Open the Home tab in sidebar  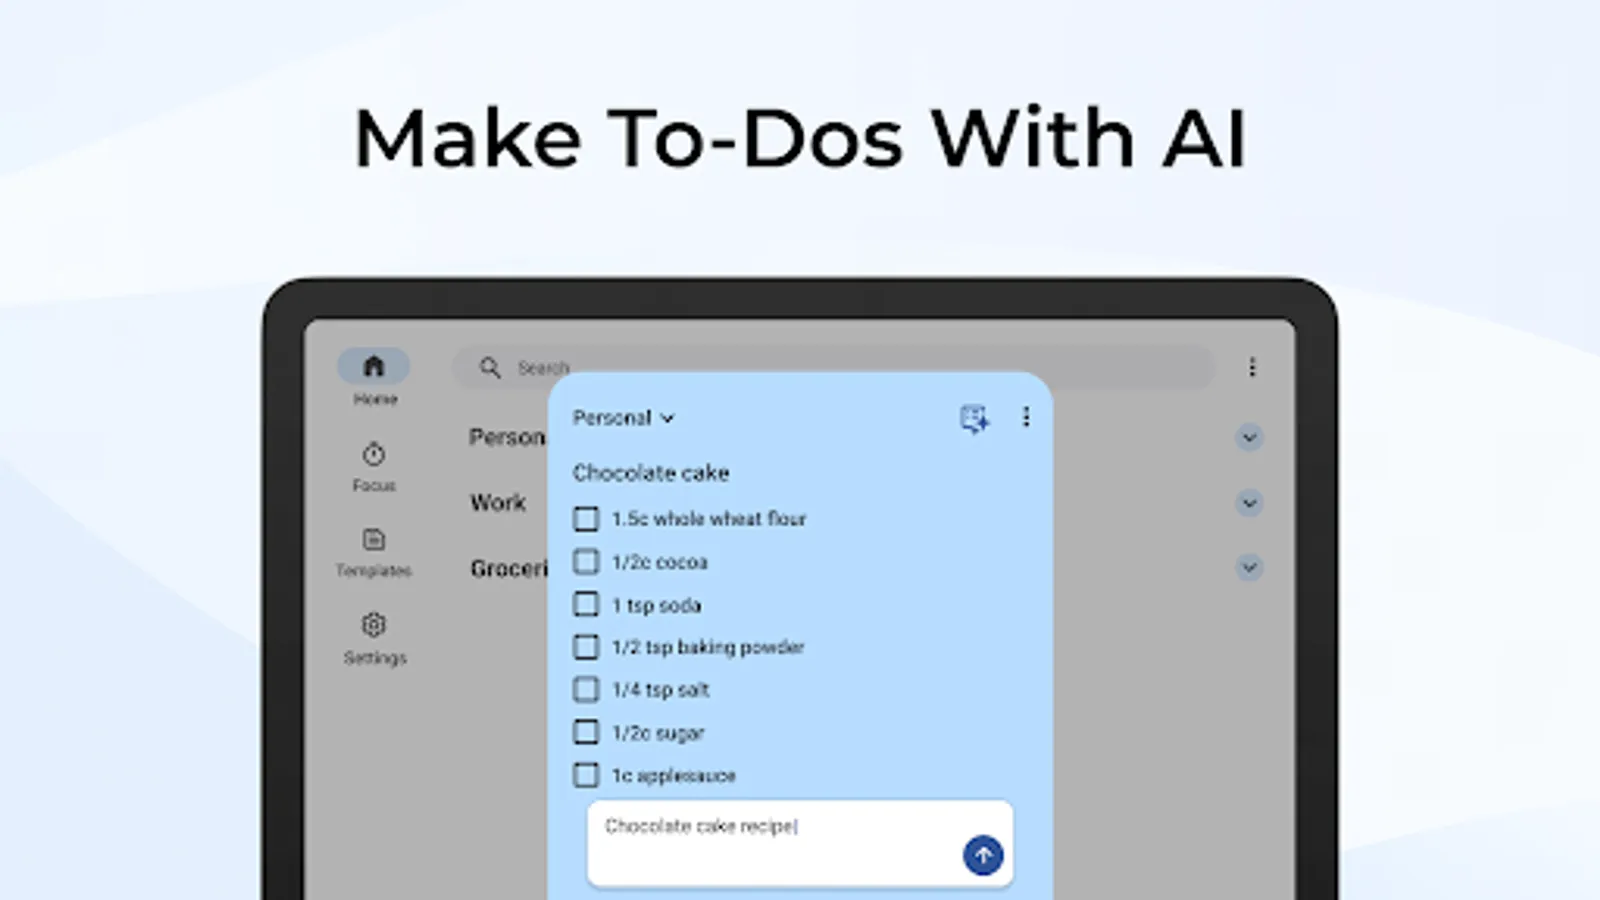tap(373, 377)
